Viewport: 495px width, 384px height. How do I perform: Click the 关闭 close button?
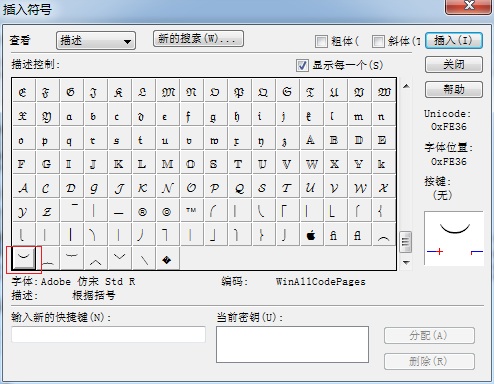[x=454, y=64]
